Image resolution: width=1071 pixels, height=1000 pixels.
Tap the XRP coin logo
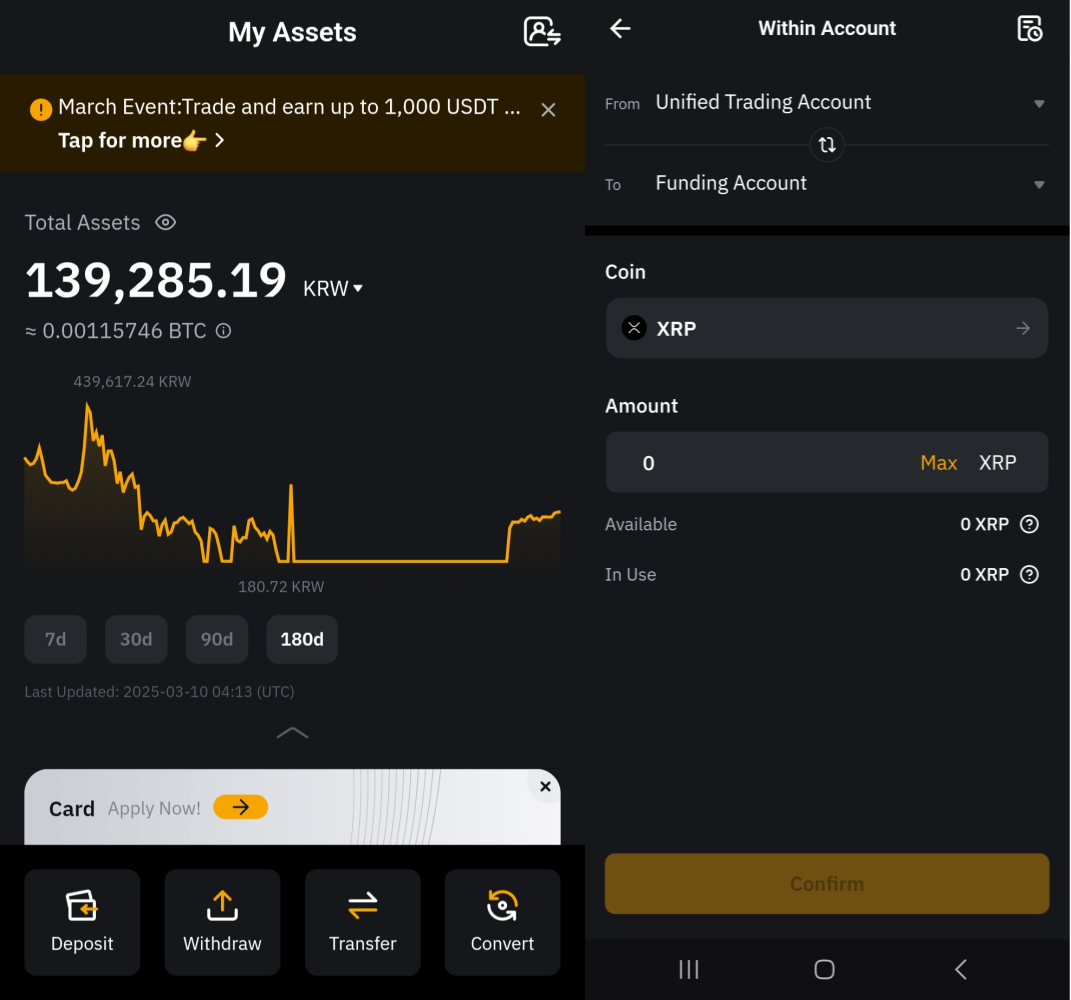[x=634, y=328]
